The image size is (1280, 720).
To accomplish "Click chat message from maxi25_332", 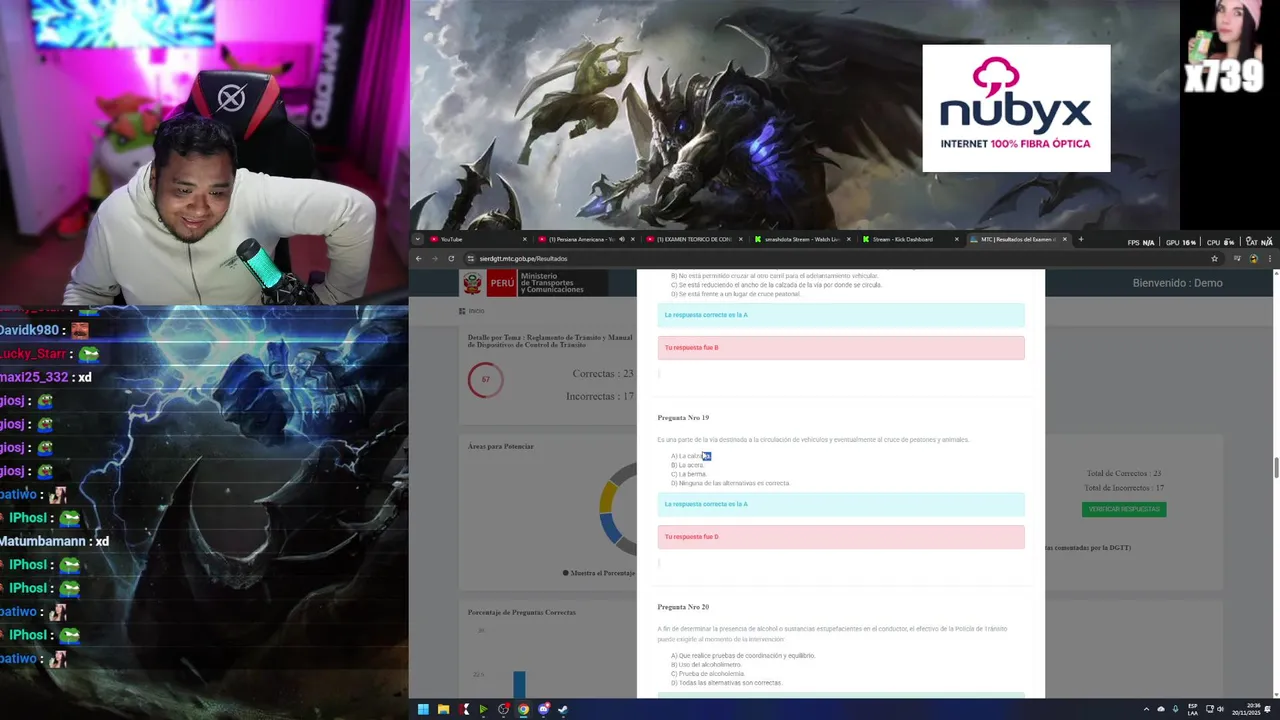I will (46, 377).
